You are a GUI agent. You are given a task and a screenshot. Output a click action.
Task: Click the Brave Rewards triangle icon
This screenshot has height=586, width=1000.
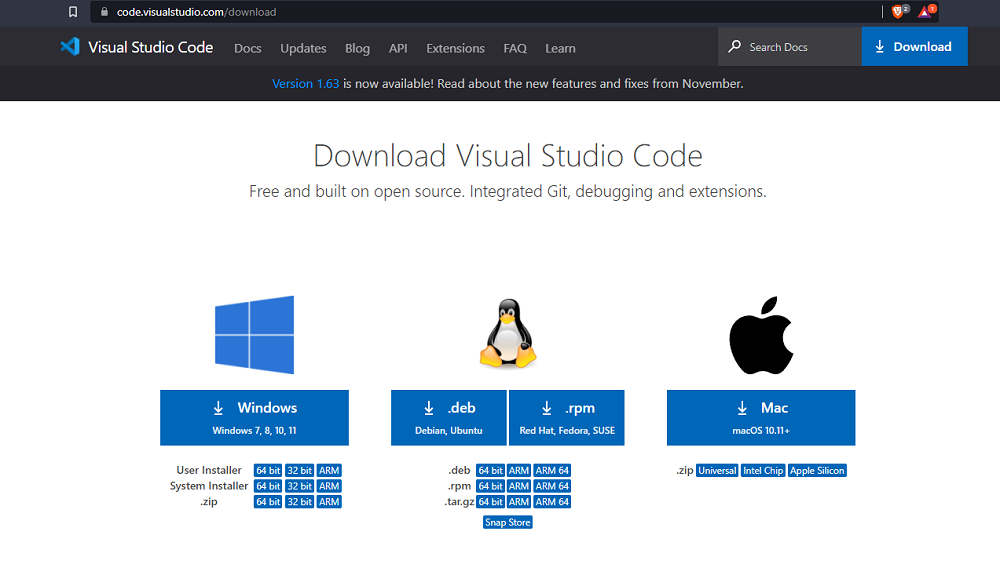click(925, 12)
